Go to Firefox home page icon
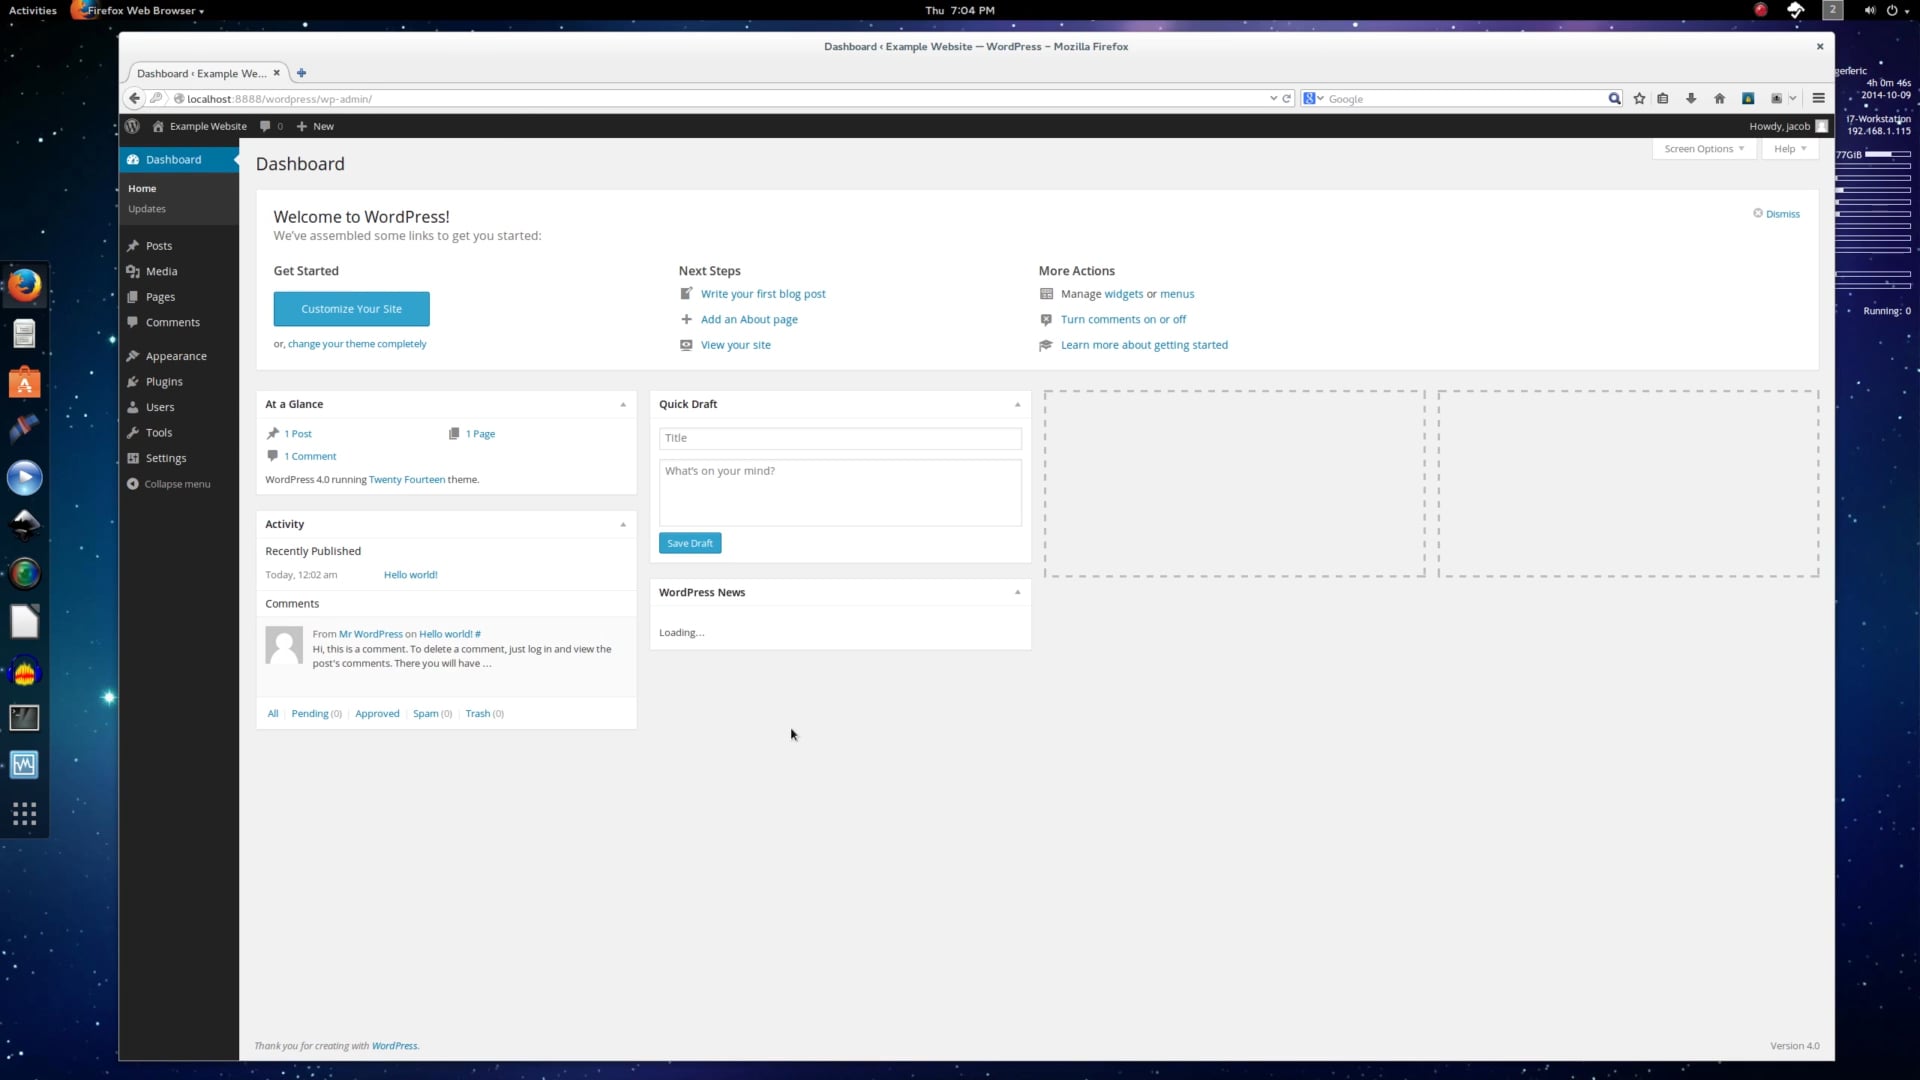 pos(1719,98)
